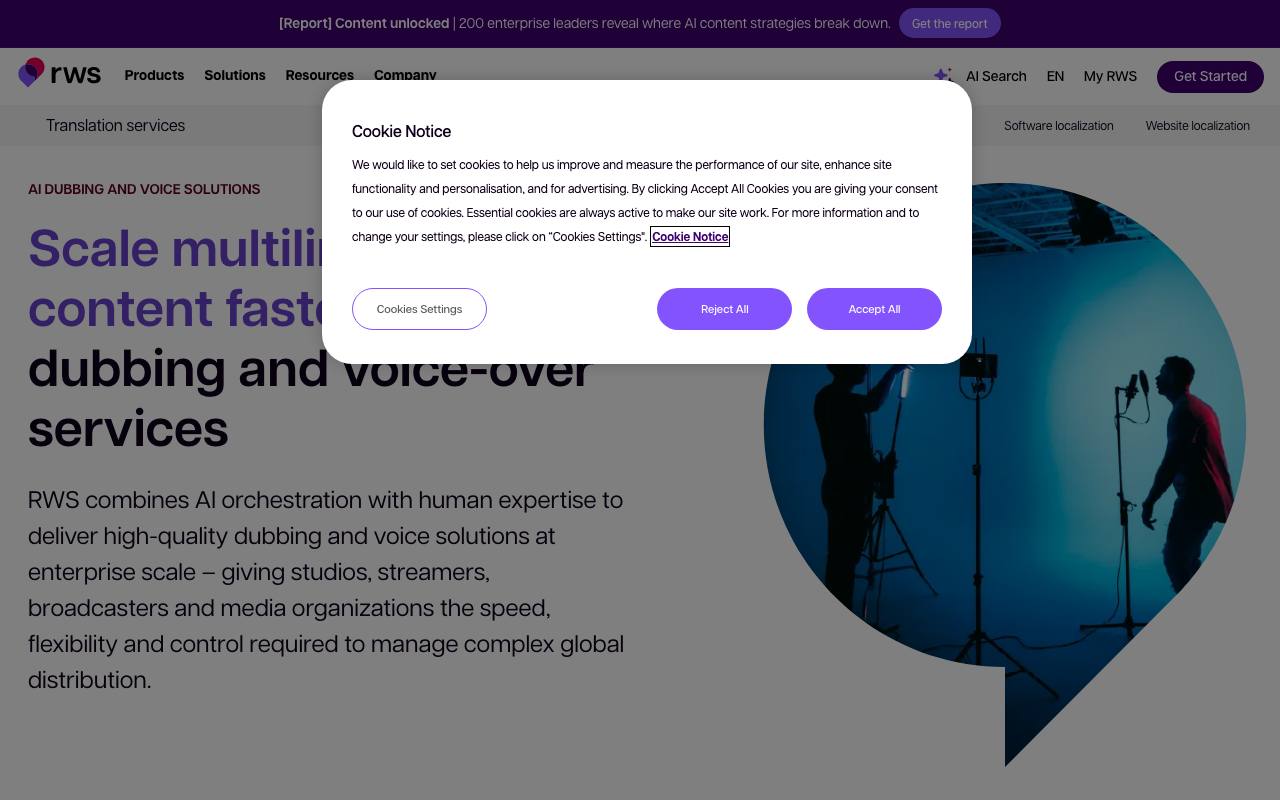Click the 'Cookie Notice' dialog heading
This screenshot has height=800, width=1280.
[x=401, y=132]
